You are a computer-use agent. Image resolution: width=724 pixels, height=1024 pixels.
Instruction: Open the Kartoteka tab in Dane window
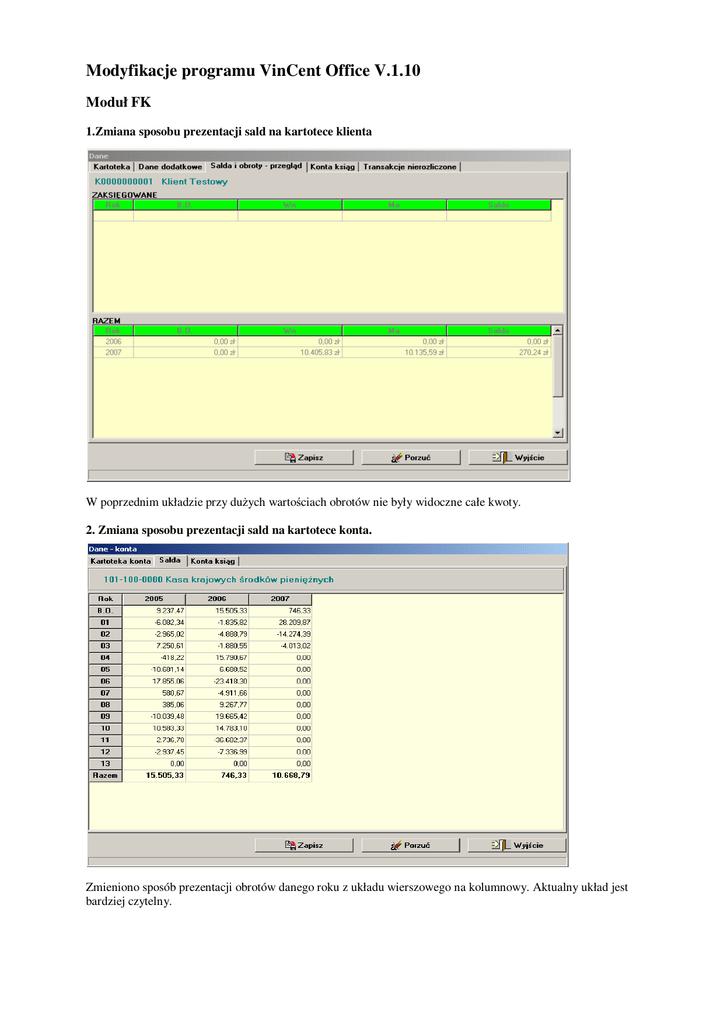[x=112, y=167]
